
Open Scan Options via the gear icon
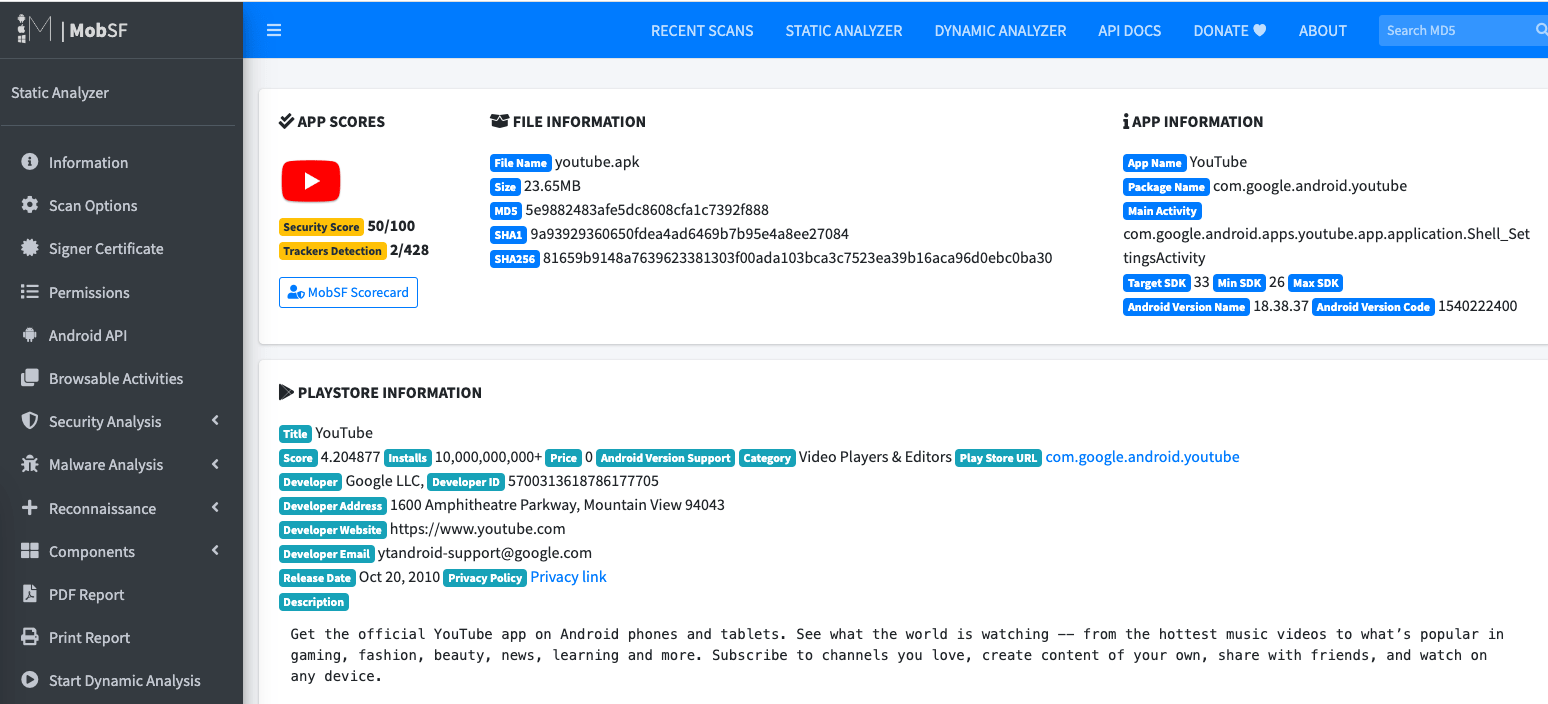click(x=28, y=205)
